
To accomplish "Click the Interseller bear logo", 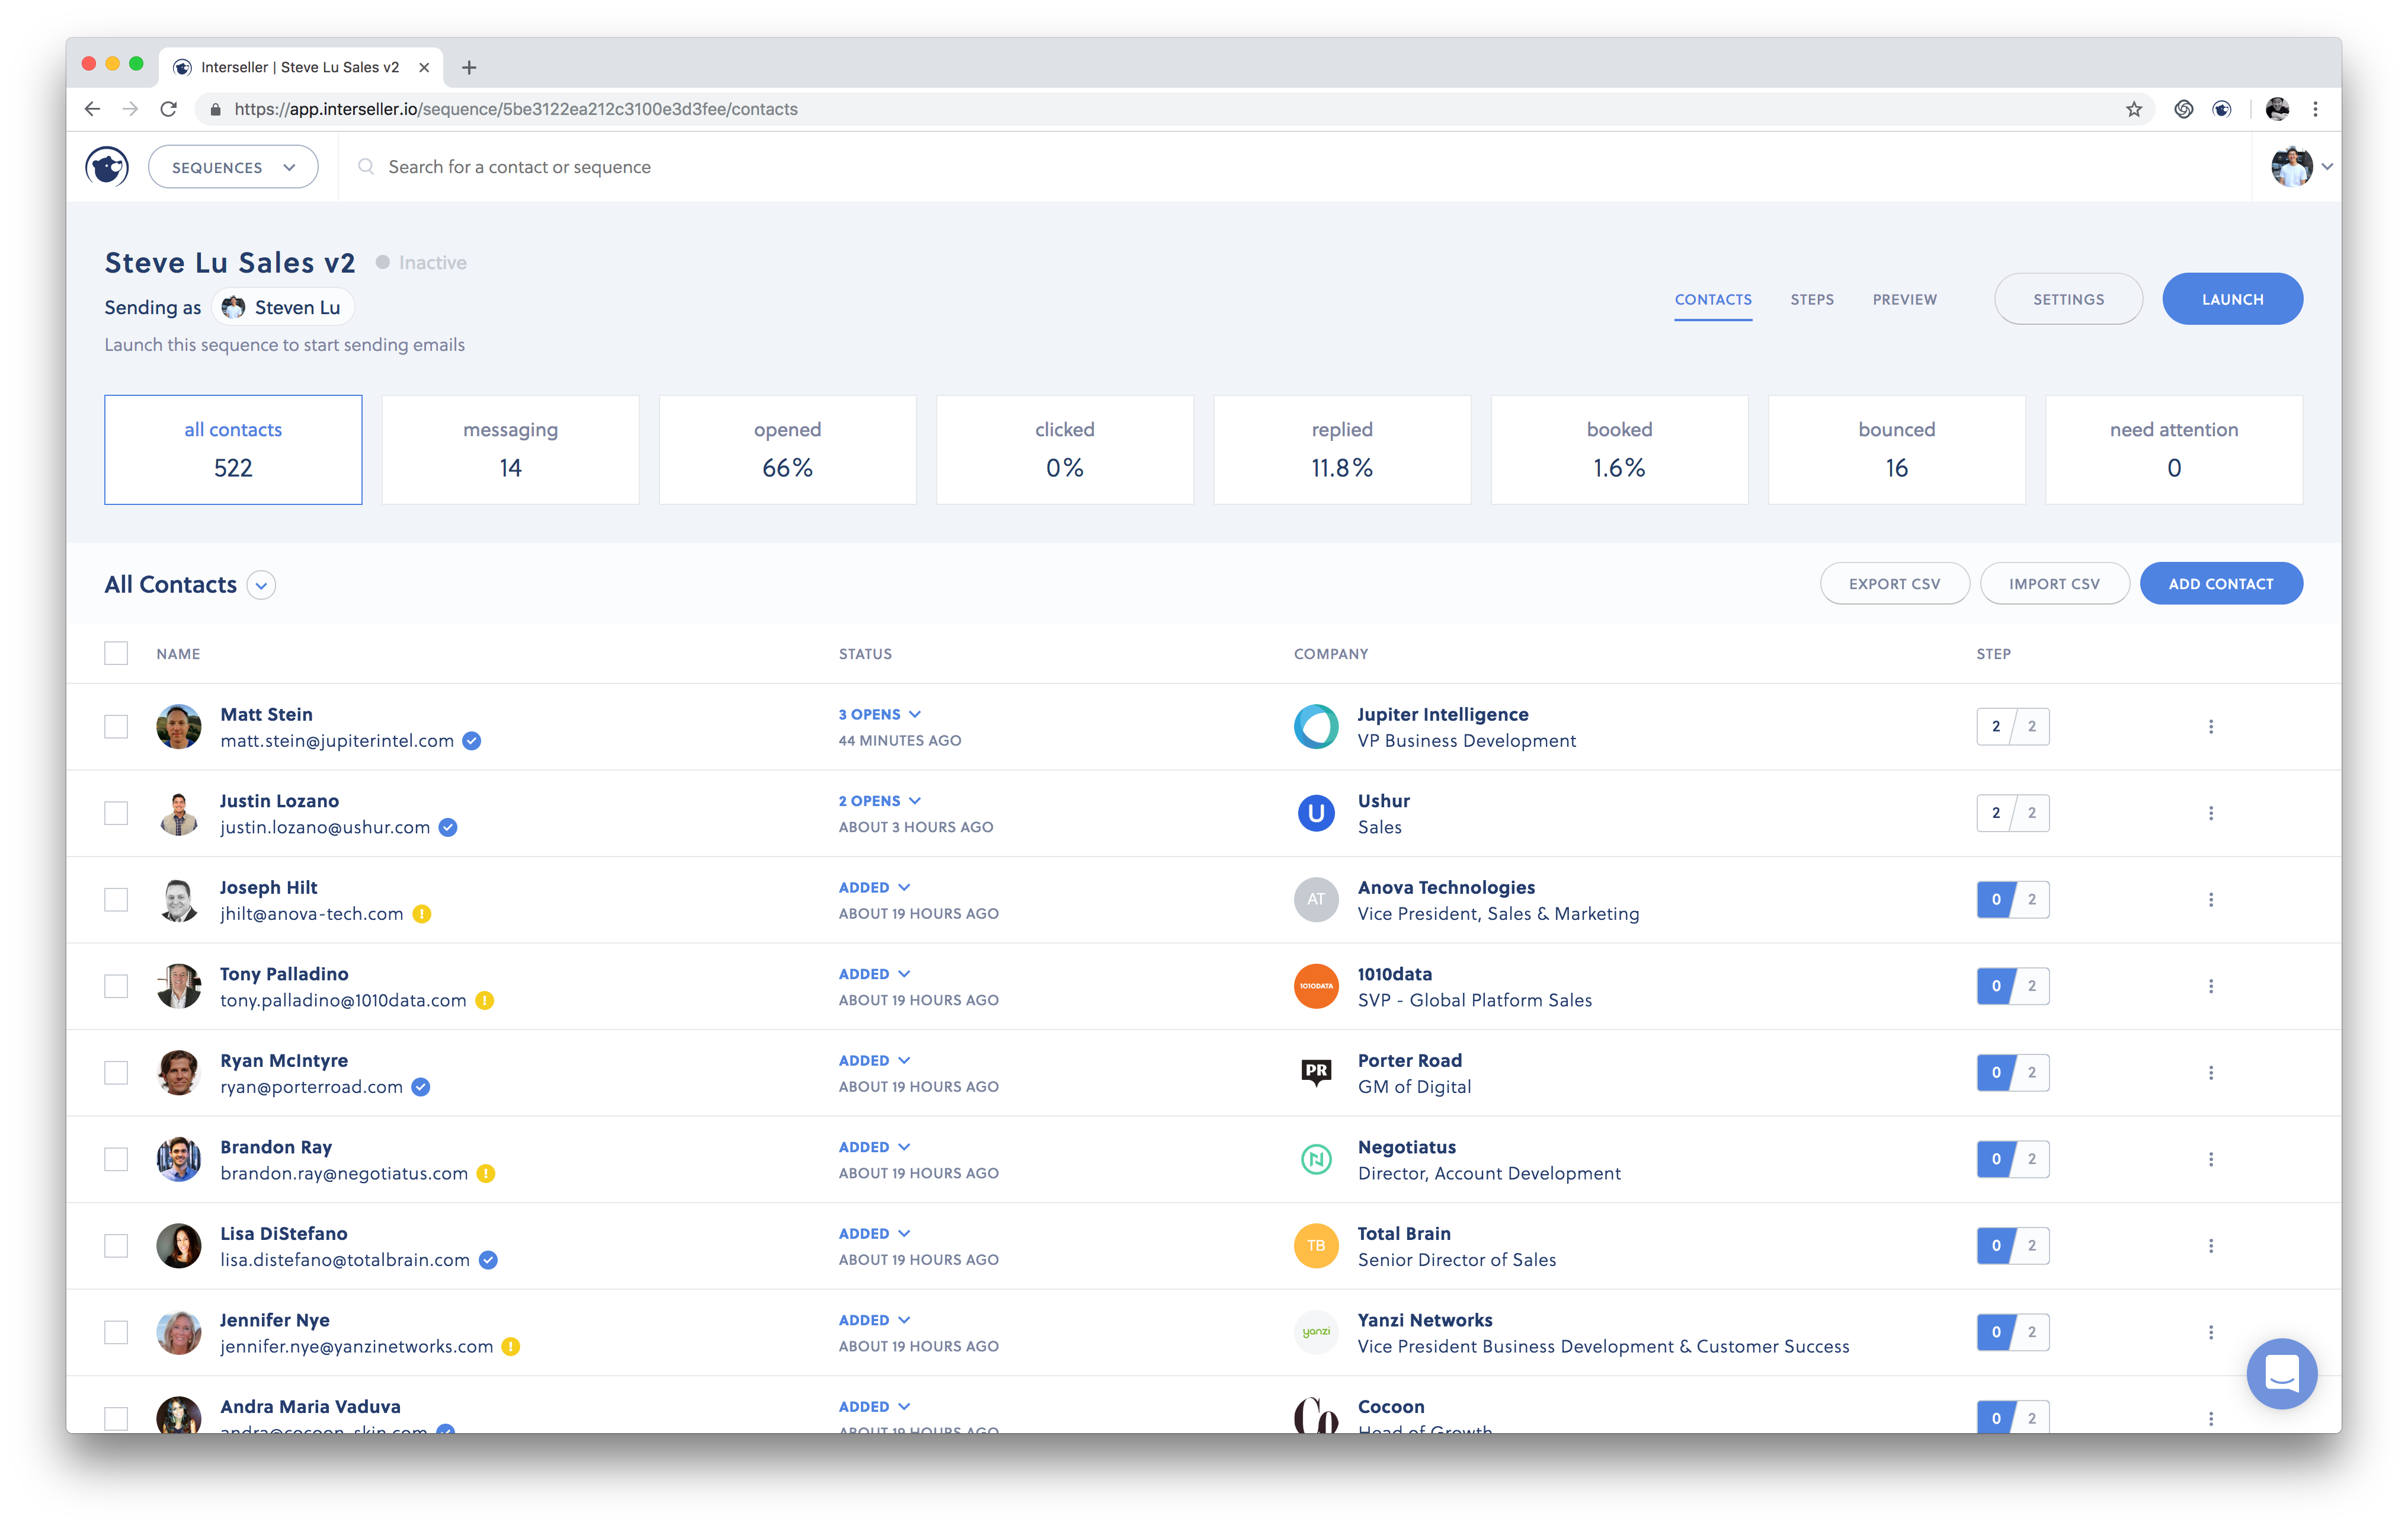I will [107, 166].
